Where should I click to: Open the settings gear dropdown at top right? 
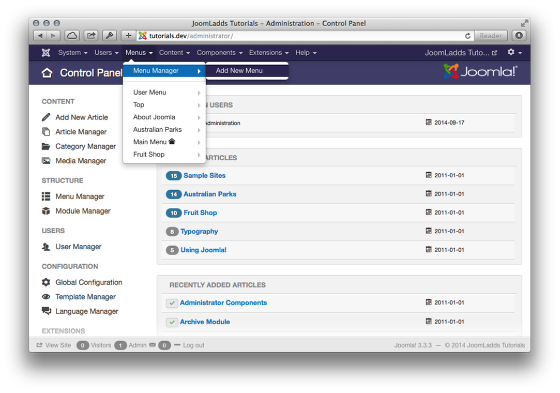(x=515, y=53)
